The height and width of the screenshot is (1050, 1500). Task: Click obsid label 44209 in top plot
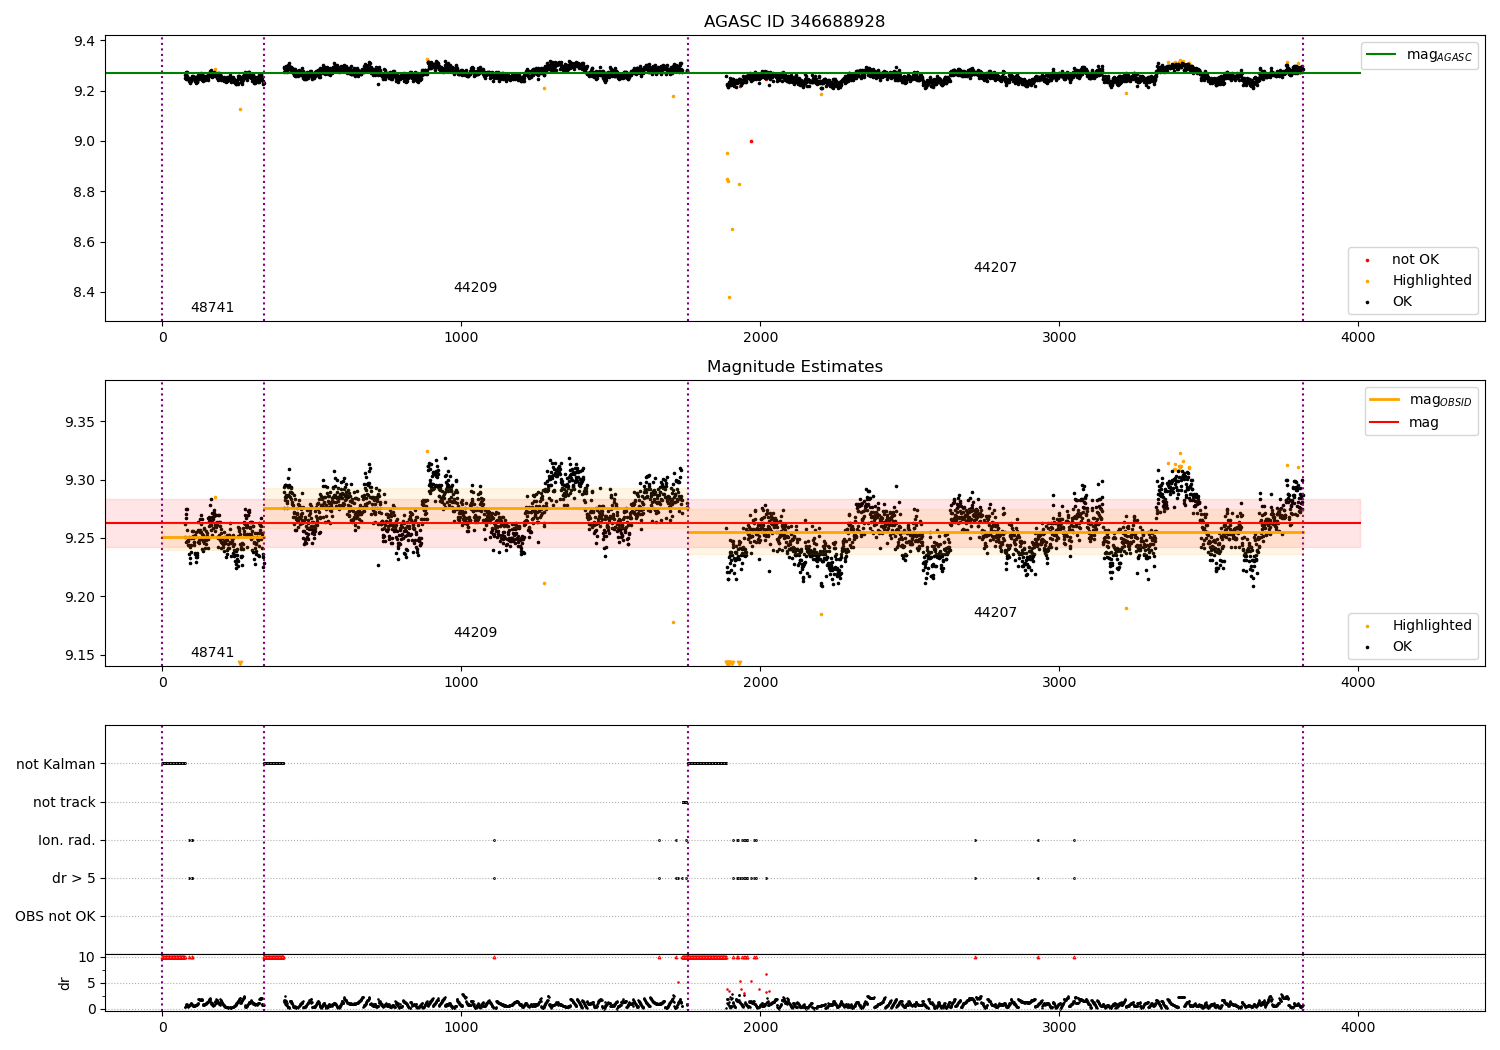[475, 288]
